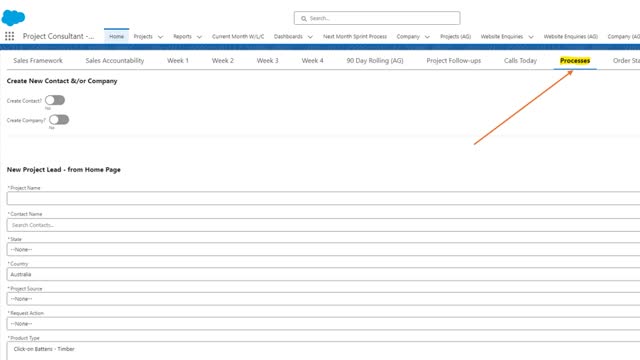Switch to the Week 3 tab
640x360 pixels.
pyautogui.click(x=268, y=60)
